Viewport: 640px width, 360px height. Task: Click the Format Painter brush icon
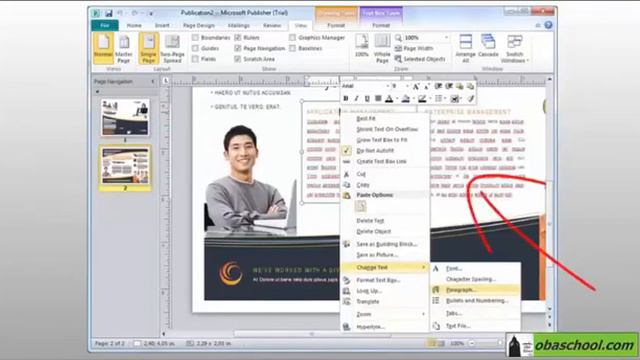tap(471, 98)
